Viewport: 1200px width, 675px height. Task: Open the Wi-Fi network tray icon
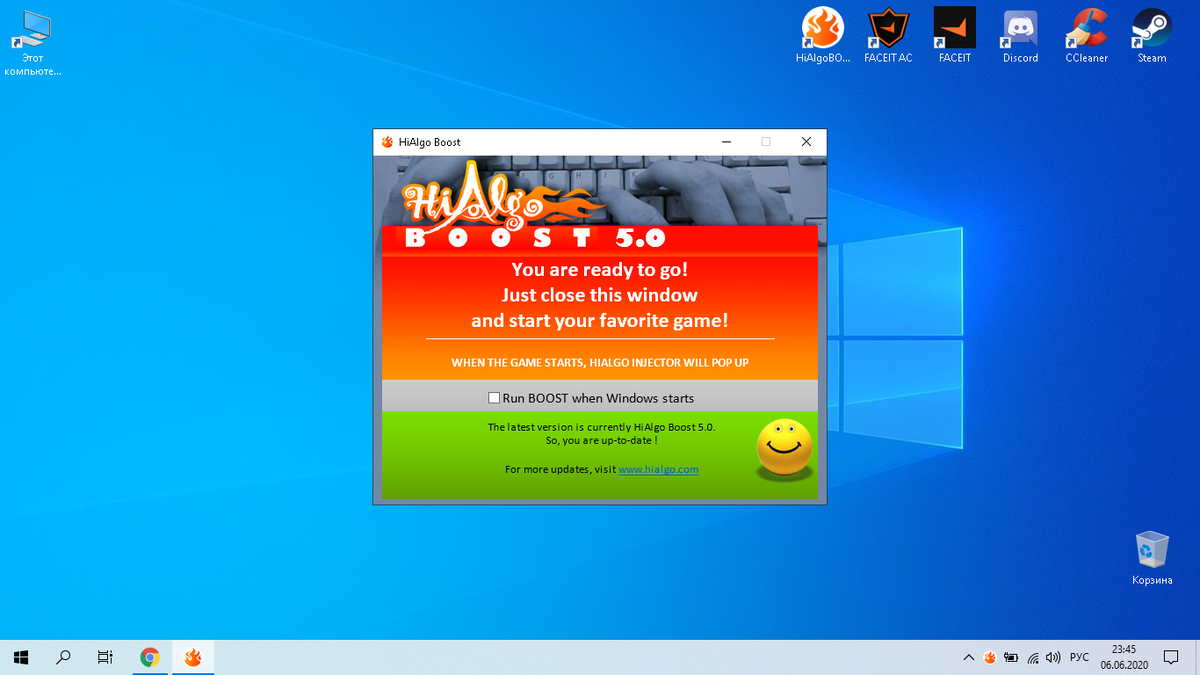pos(1033,658)
